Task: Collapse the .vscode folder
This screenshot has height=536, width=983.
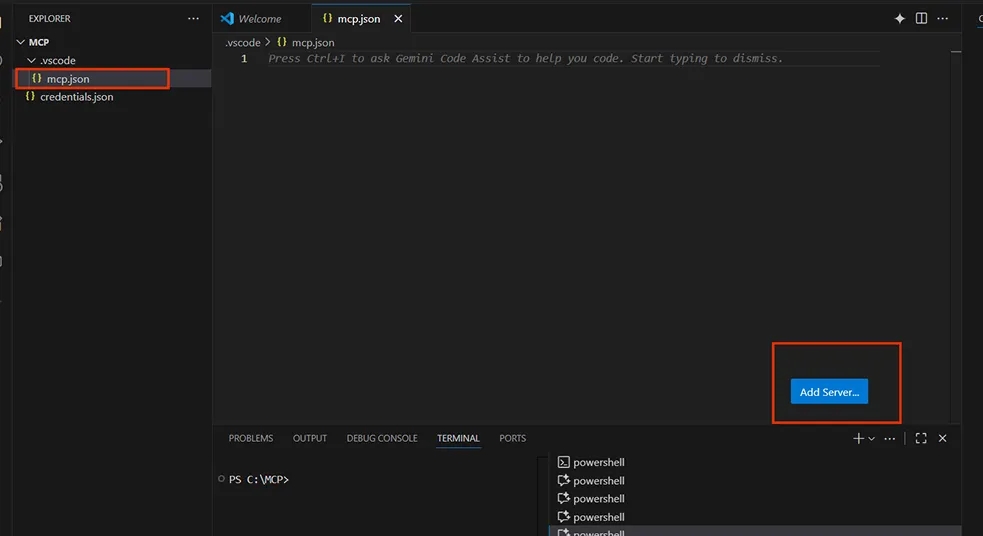Action: (31, 60)
